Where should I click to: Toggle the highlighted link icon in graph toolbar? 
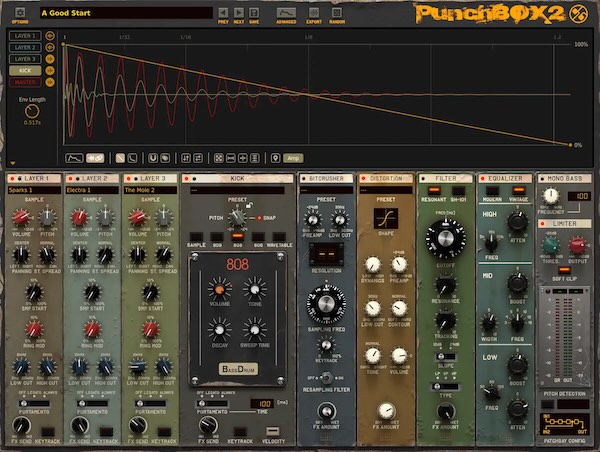pyautogui.click(x=95, y=158)
